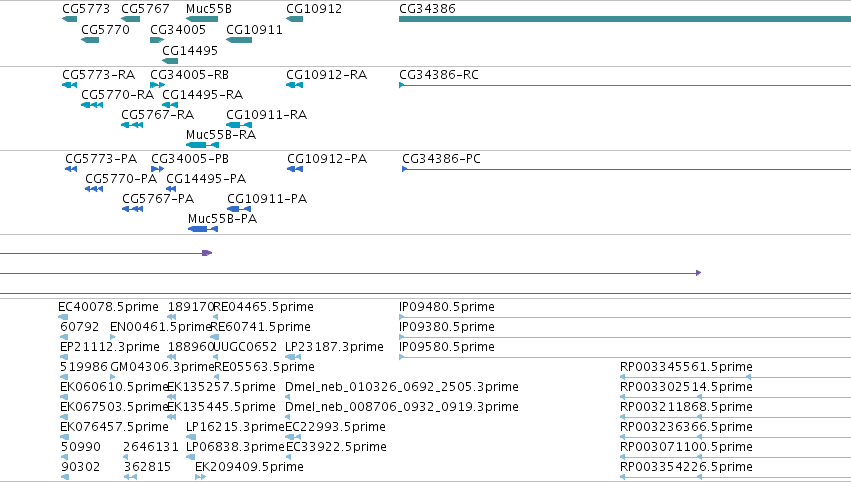Open the CG34386-PC protein label
This screenshot has height=482, width=851.
[x=441, y=159]
